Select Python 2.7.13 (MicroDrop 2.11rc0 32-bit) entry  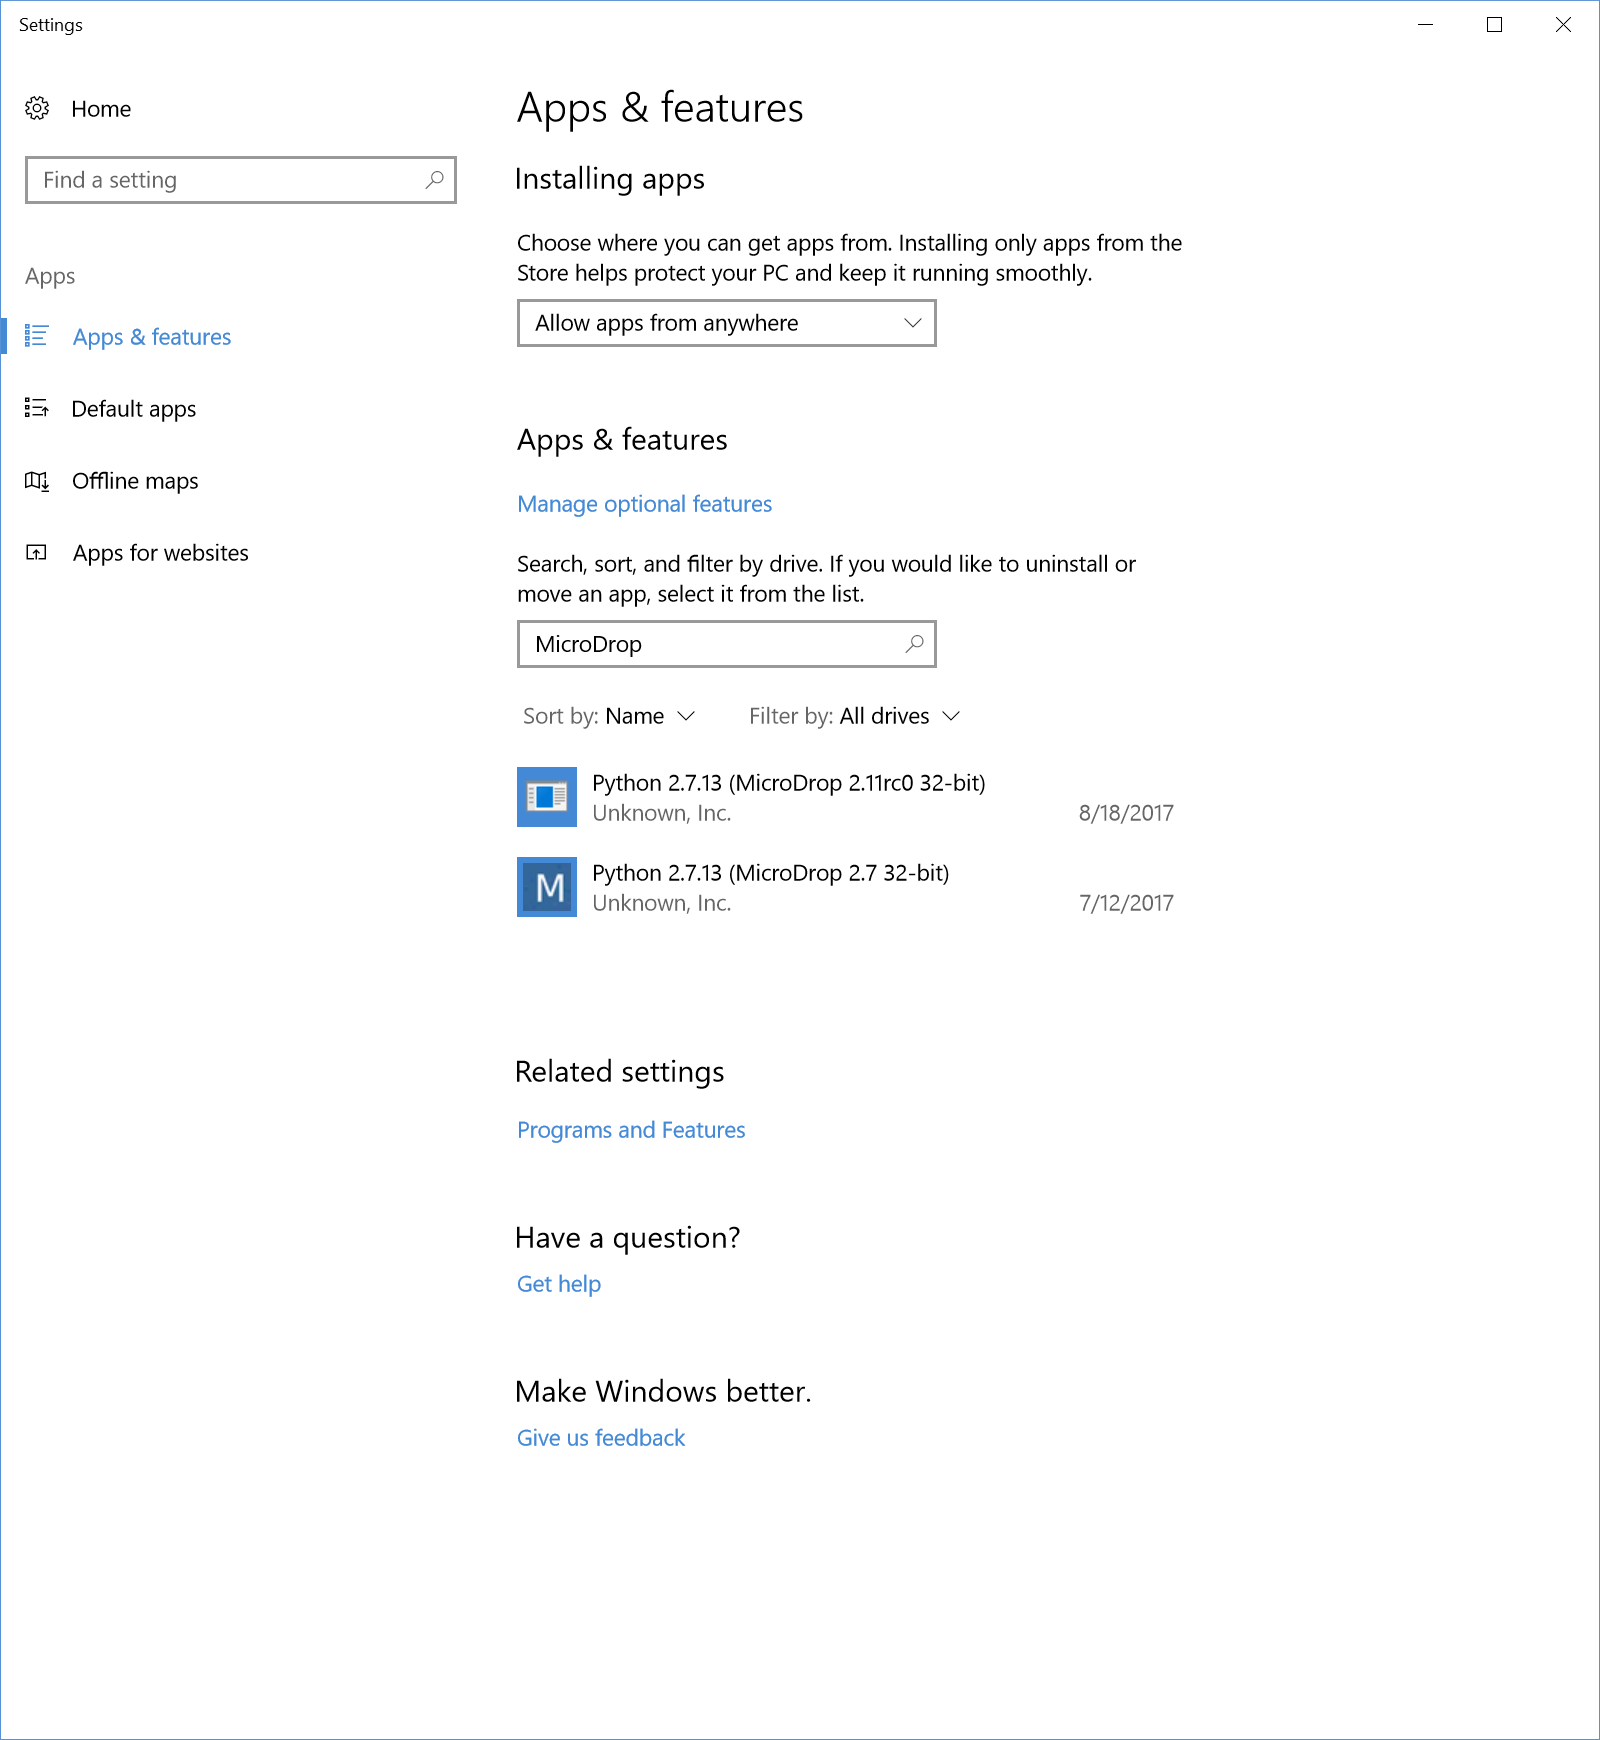coord(846,797)
